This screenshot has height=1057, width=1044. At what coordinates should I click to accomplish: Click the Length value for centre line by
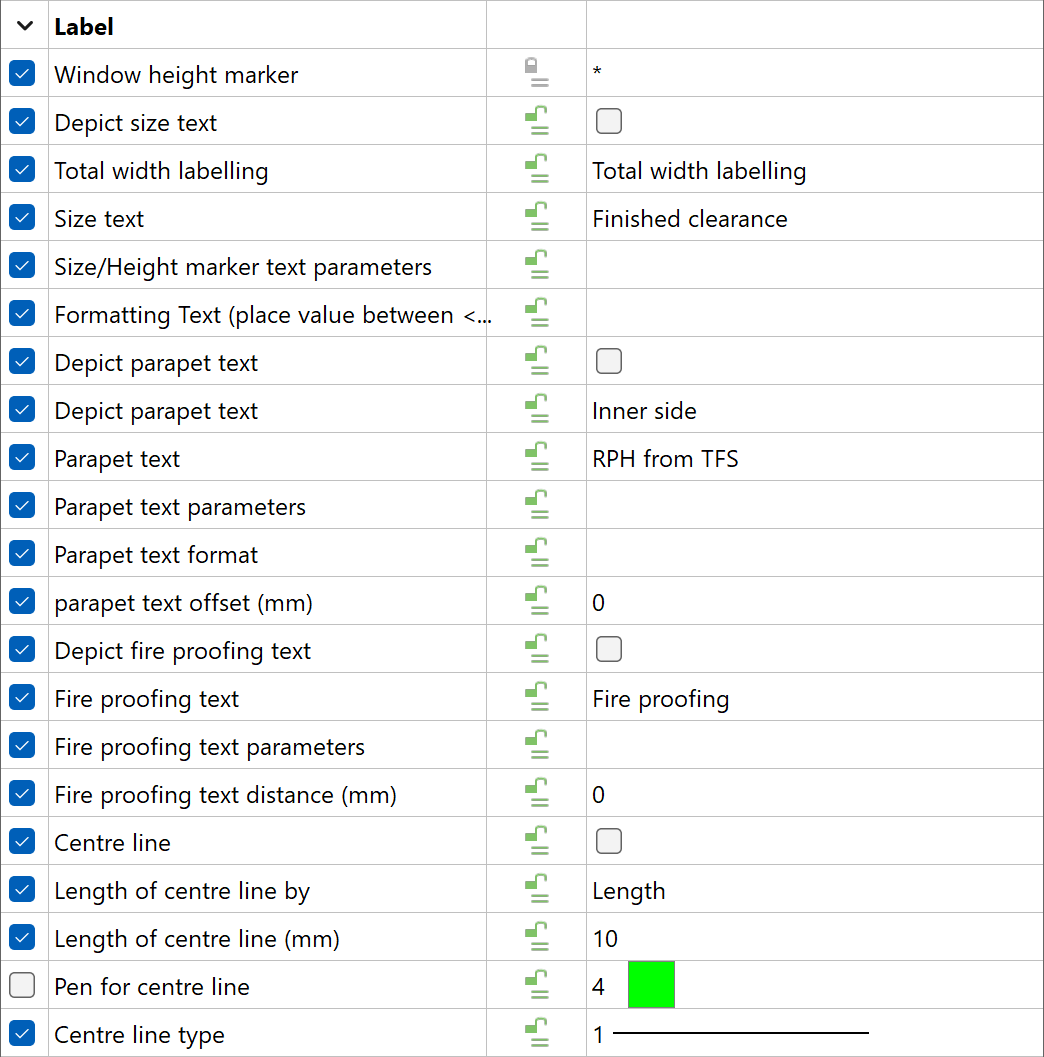[x=629, y=891]
